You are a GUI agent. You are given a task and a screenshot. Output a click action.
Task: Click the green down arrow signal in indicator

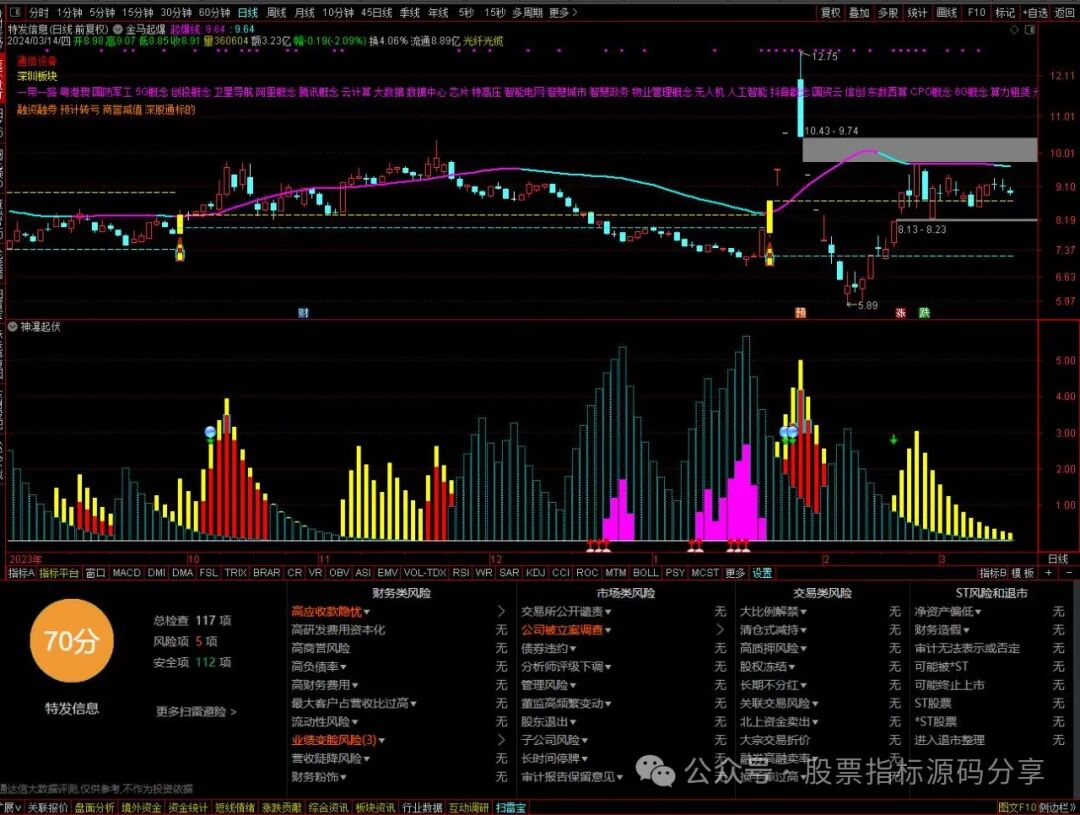893,439
